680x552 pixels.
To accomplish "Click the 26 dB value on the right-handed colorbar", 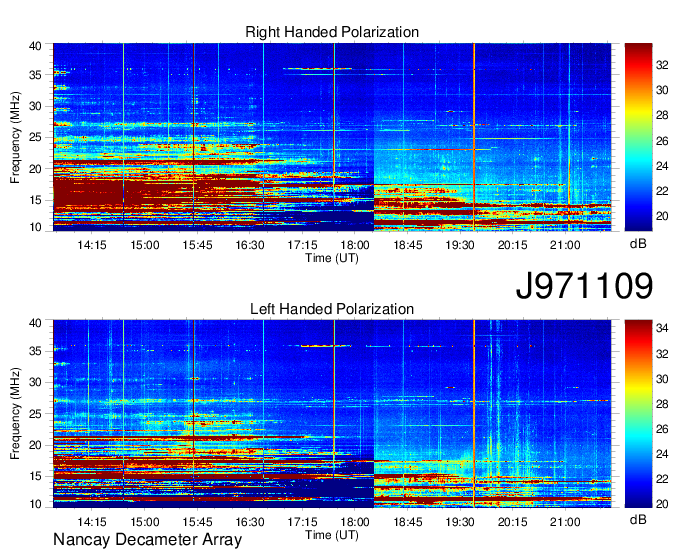I will (662, 140).
